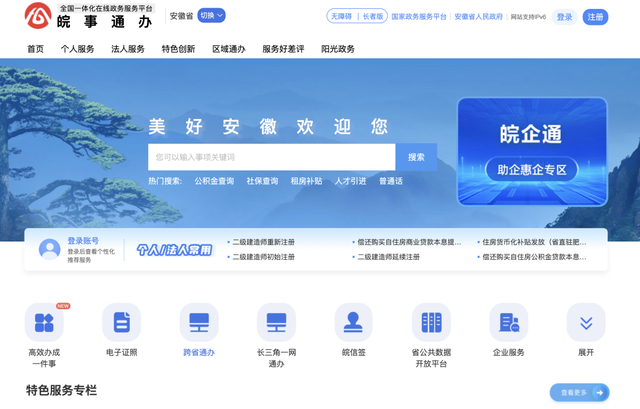Select hot search 公积金查询
640x409 pixels.
click(x=214, y=181)
